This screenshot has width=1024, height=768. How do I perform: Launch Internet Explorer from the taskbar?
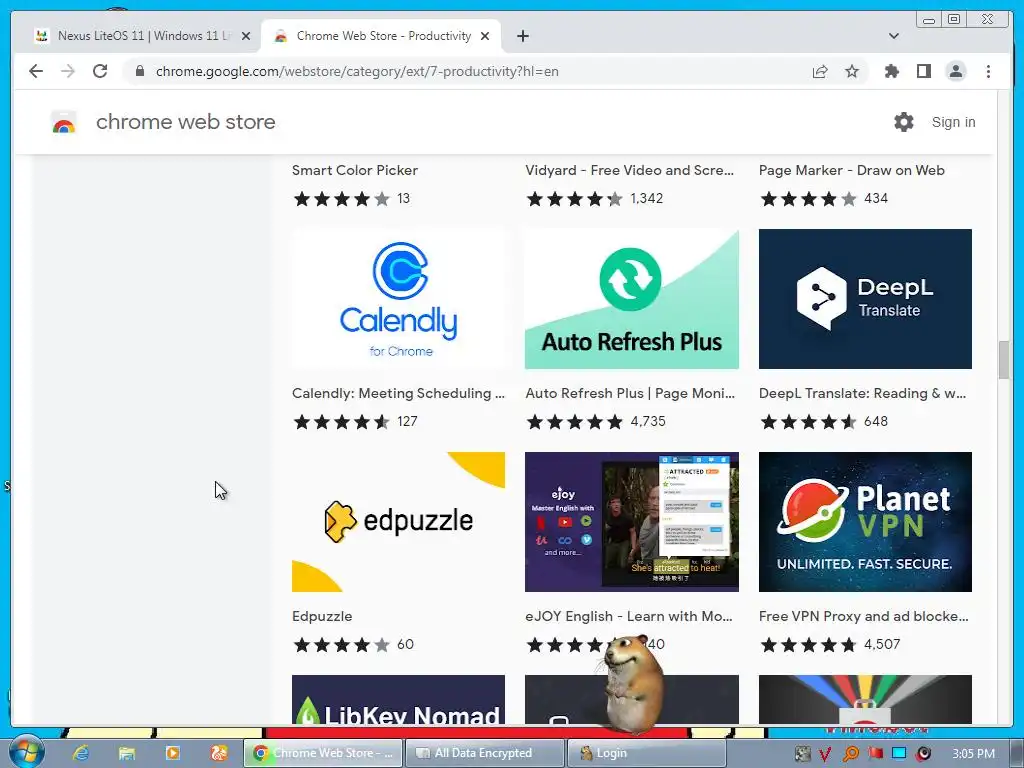click(x=81, y=753)
